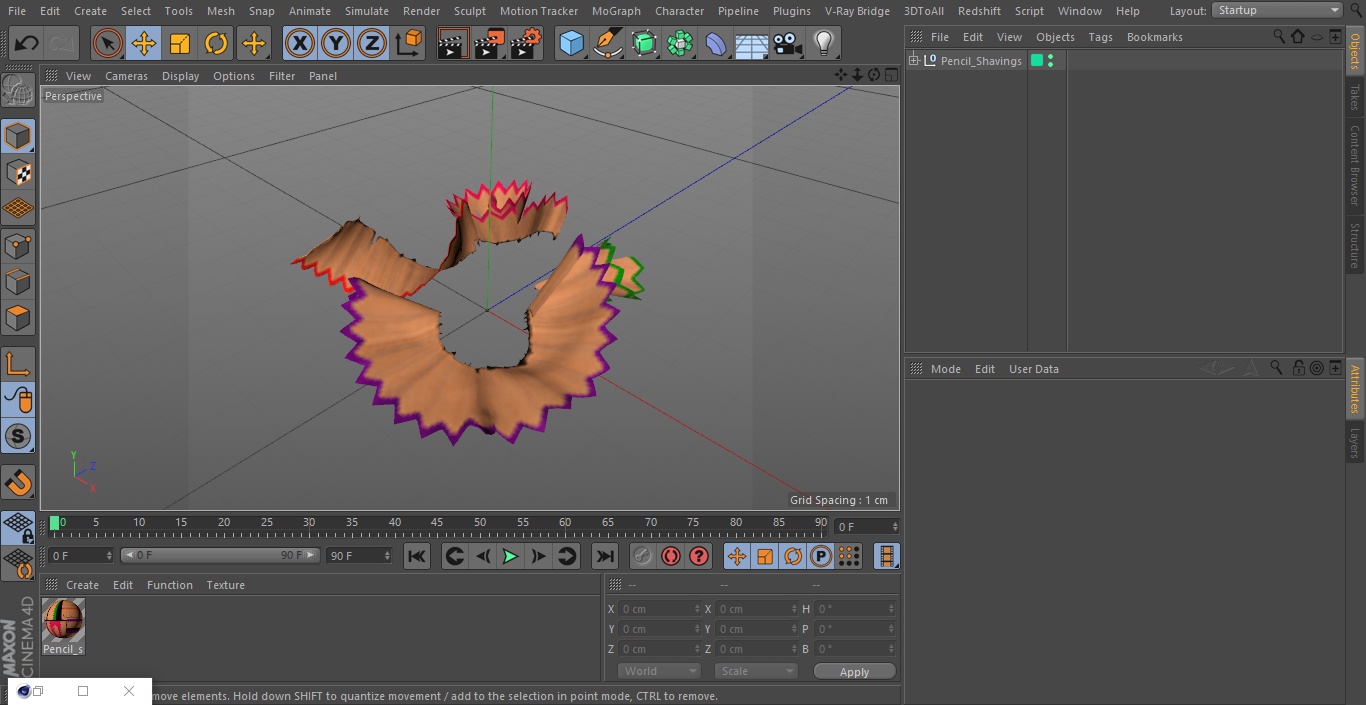
Task: Open Edit Render Settings icon
Action: click(526, 44)
